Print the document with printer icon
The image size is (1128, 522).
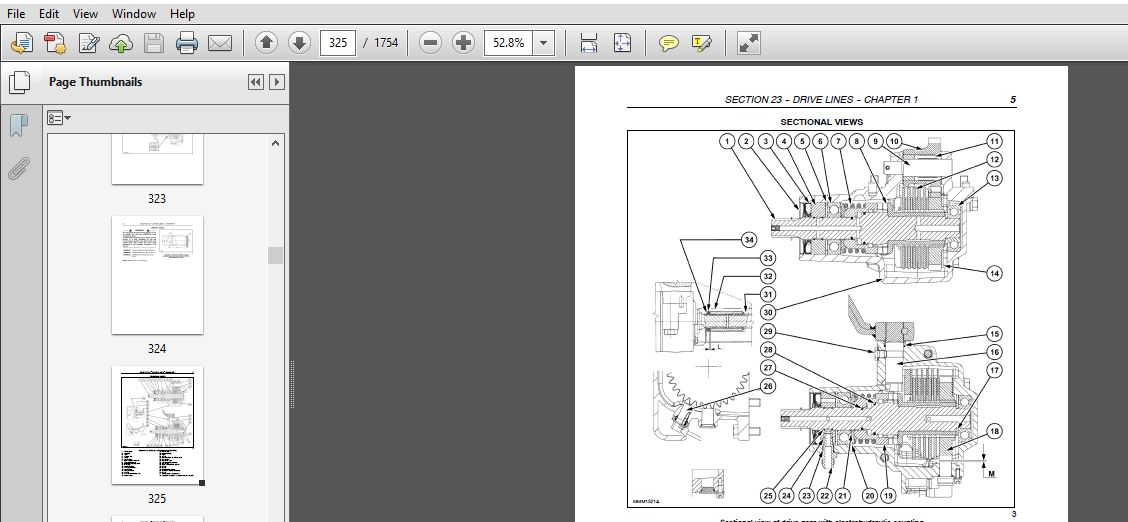(x=187, y=43)
